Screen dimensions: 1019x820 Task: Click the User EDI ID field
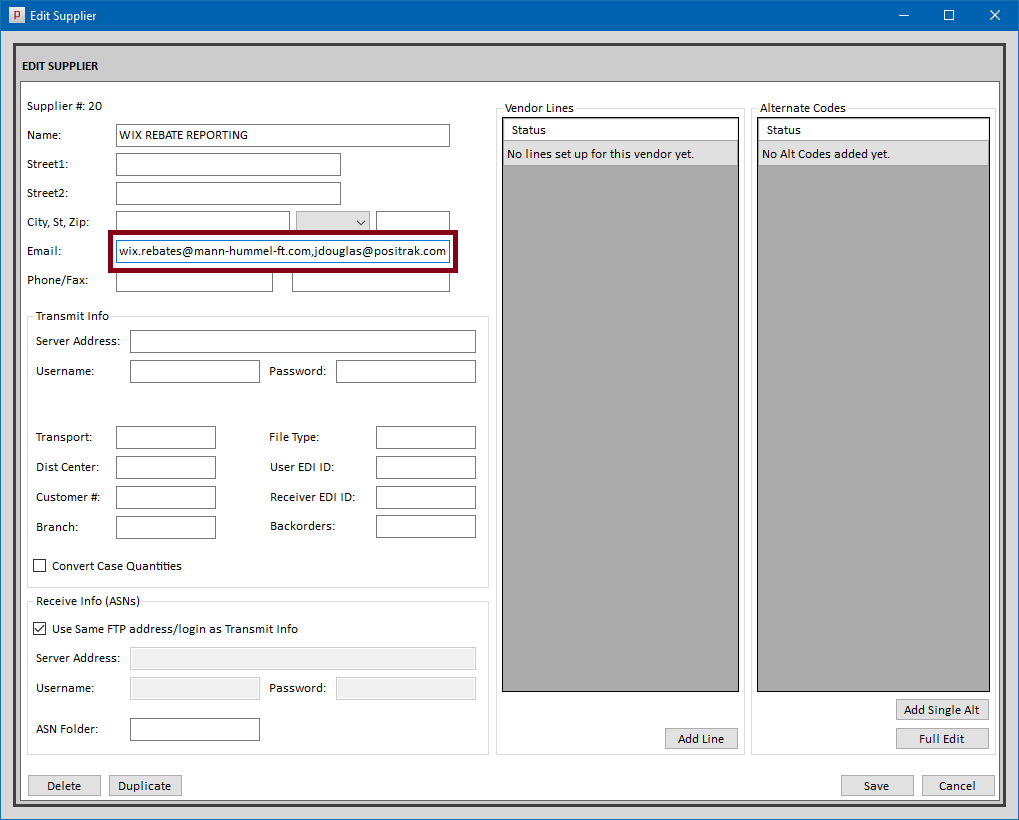point(426,467)
